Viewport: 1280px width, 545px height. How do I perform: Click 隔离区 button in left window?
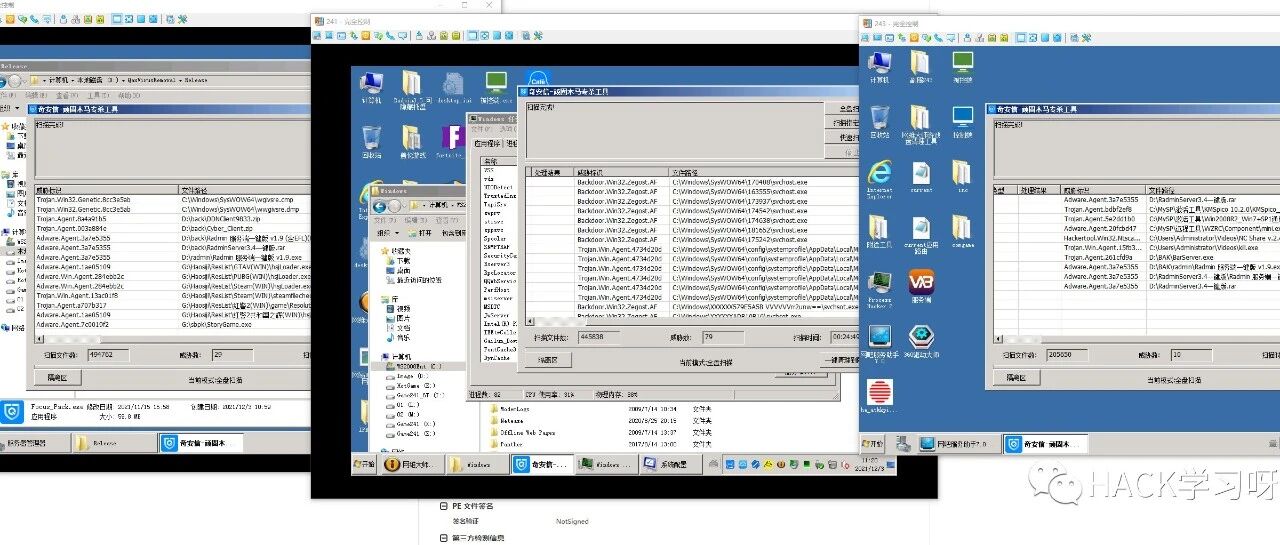(x=57, y=378)
